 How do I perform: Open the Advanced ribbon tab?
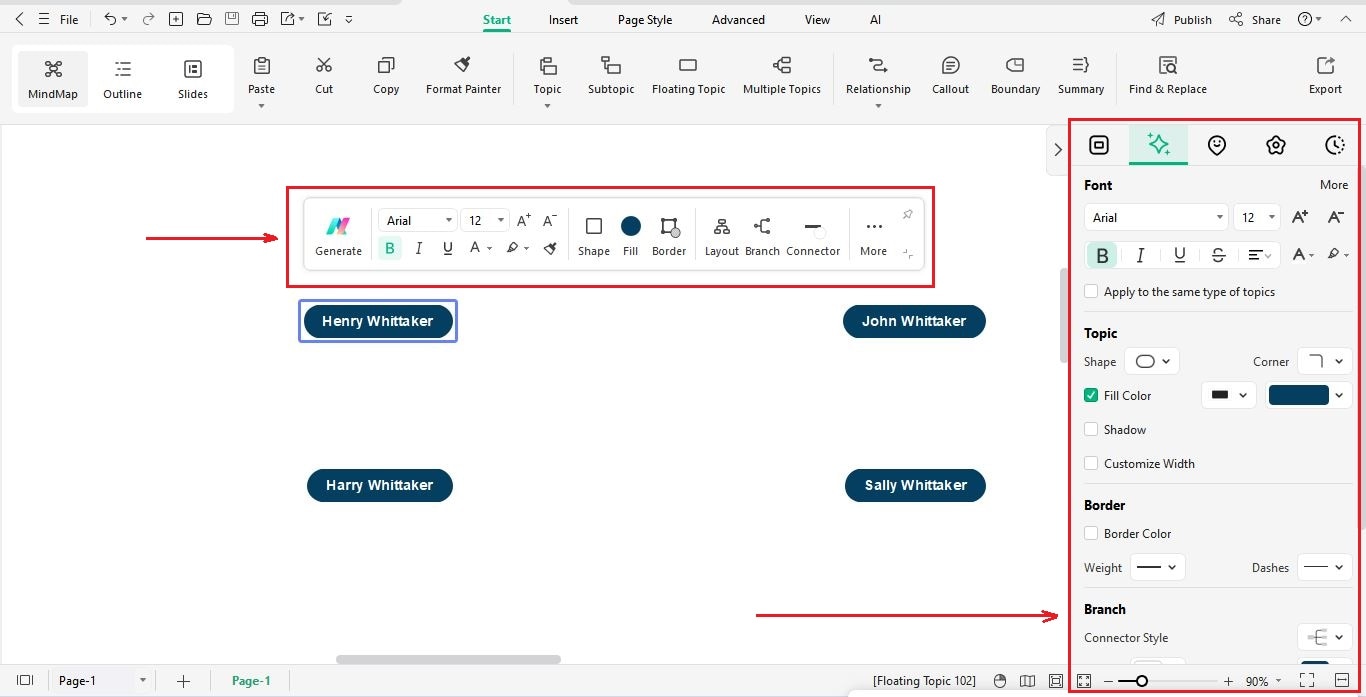coord(737,19)
